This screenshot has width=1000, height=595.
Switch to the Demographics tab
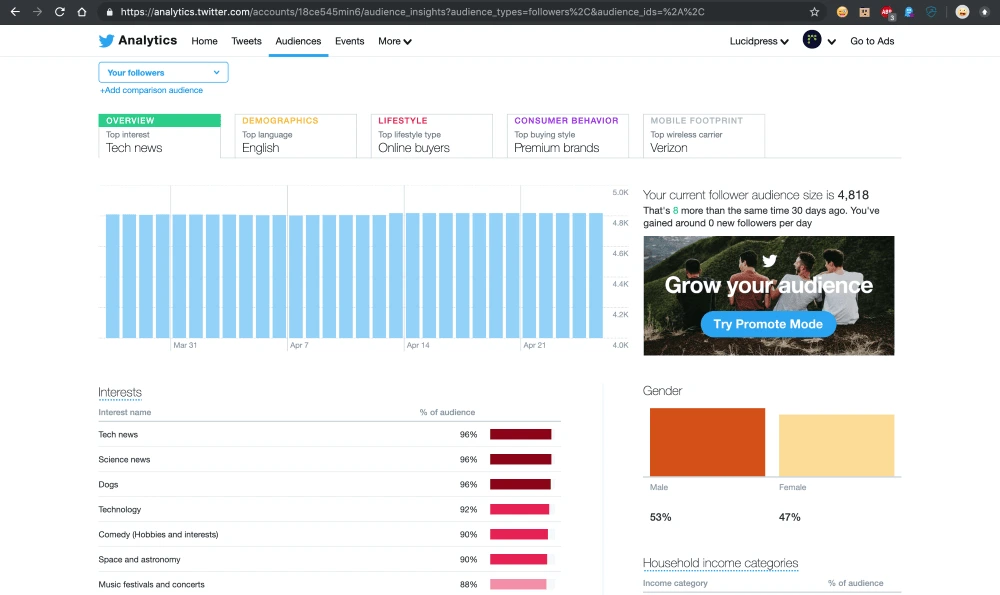(x=296, y=135)
